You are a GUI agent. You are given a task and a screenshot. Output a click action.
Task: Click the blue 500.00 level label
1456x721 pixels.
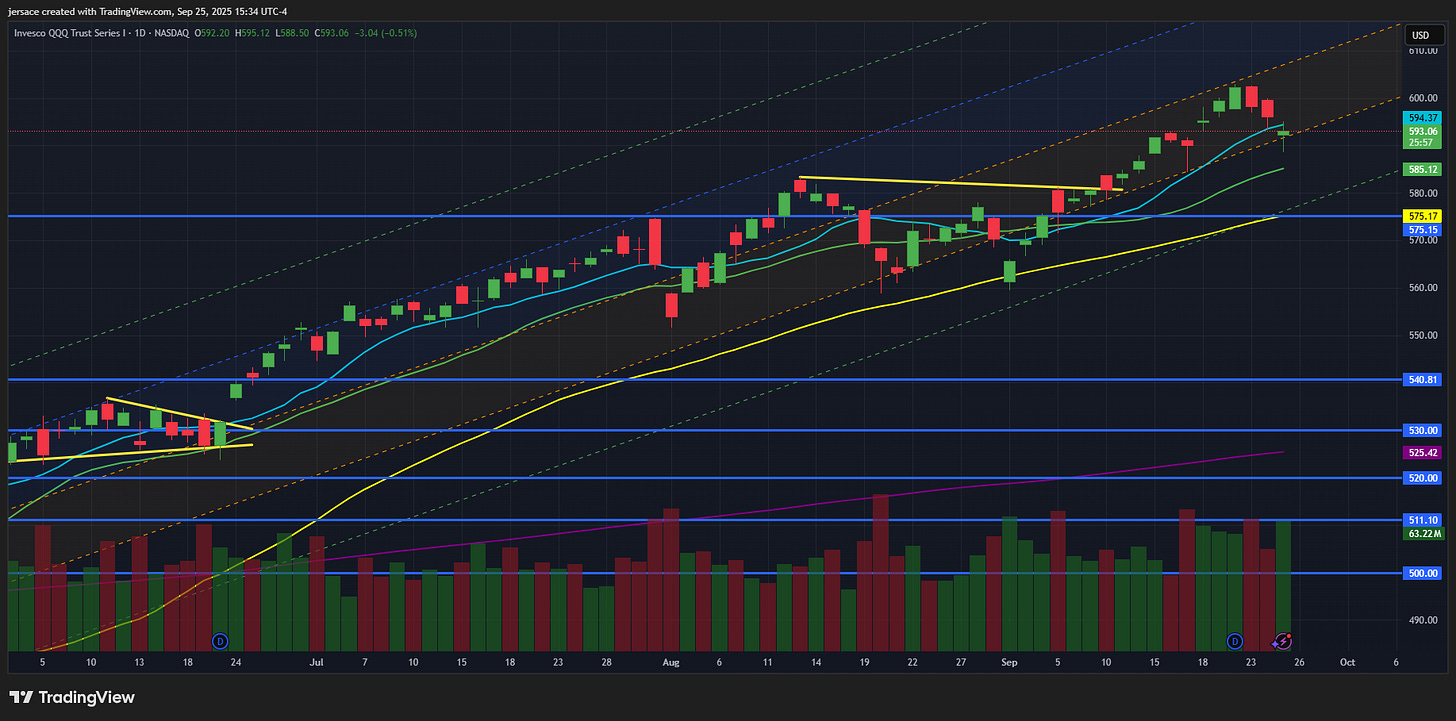point(1422,573)
